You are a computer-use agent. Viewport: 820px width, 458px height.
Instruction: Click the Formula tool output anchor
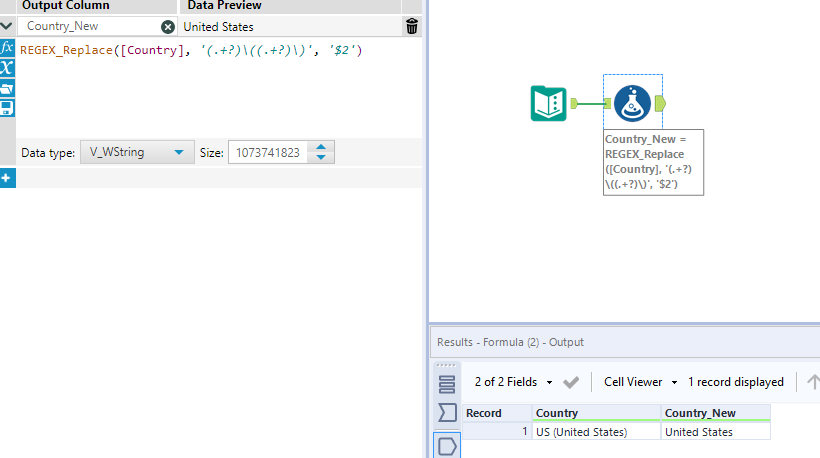pos(660,104)
